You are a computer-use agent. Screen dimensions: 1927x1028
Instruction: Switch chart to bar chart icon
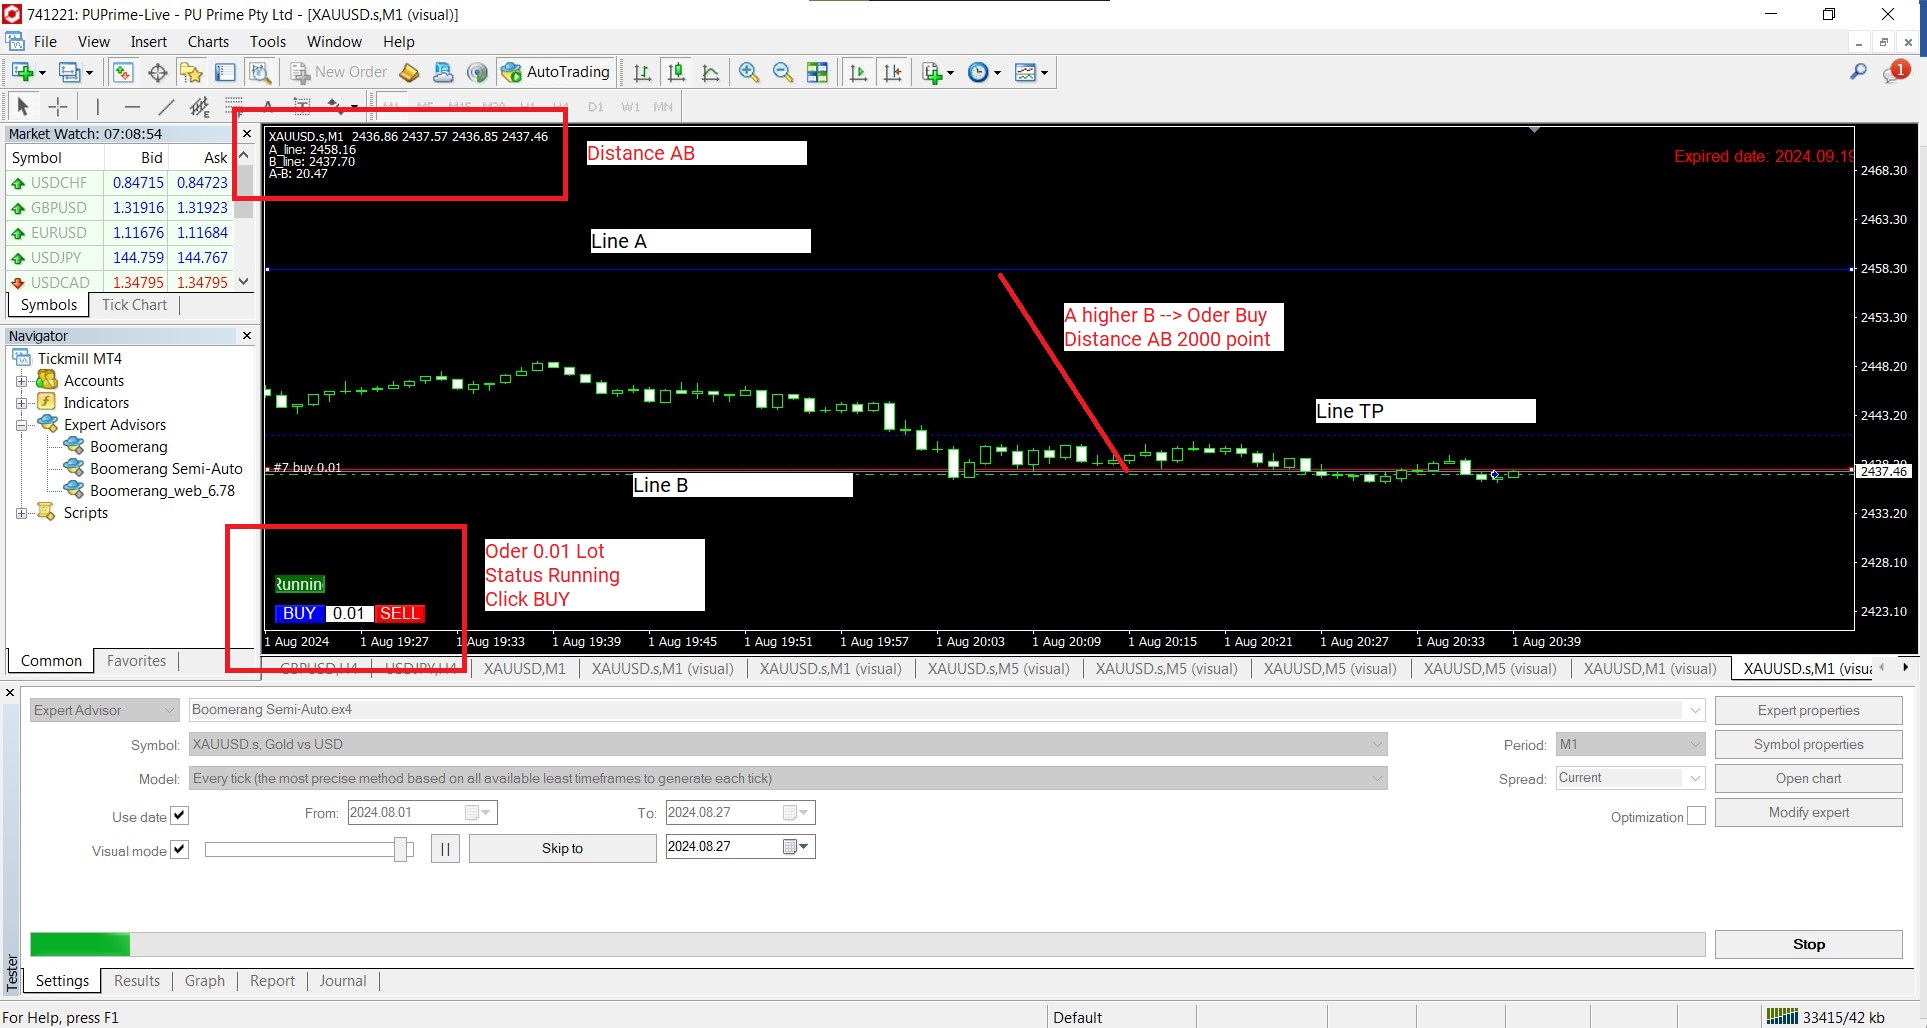coord(642,72)
